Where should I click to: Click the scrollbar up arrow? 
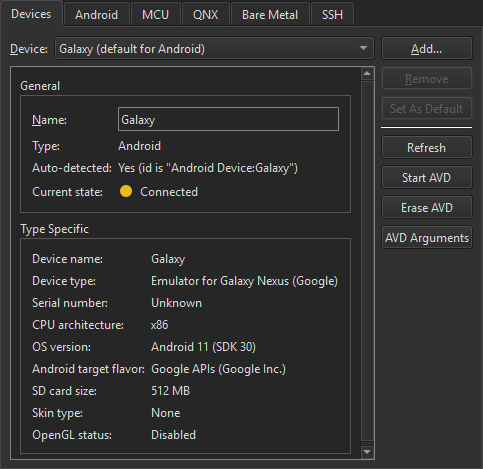[367, 73]
